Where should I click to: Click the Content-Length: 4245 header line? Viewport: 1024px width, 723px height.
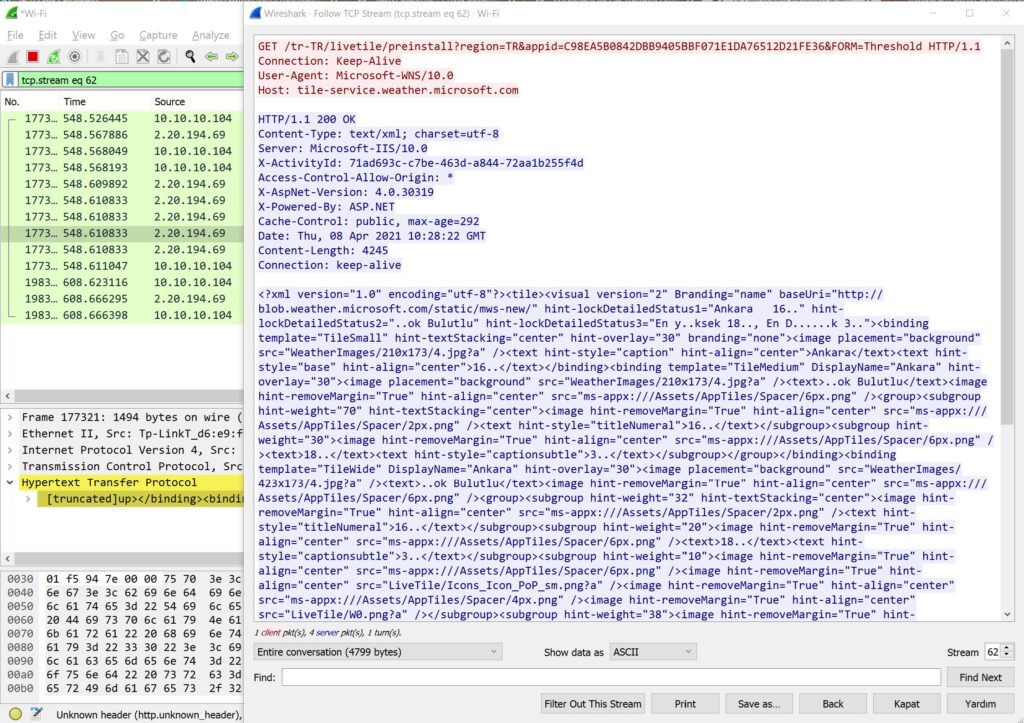pyautogui.click(x=323, y=250)
